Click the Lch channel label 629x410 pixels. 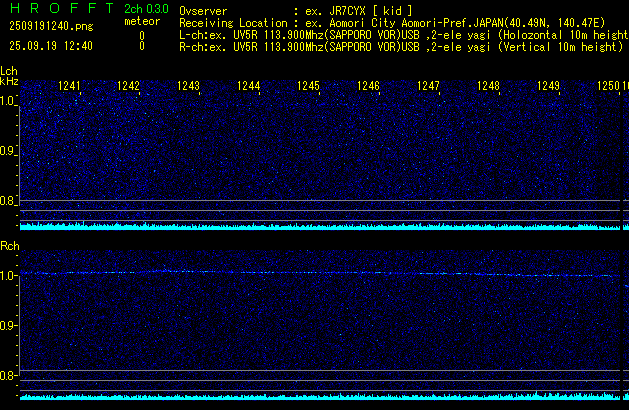9,71
